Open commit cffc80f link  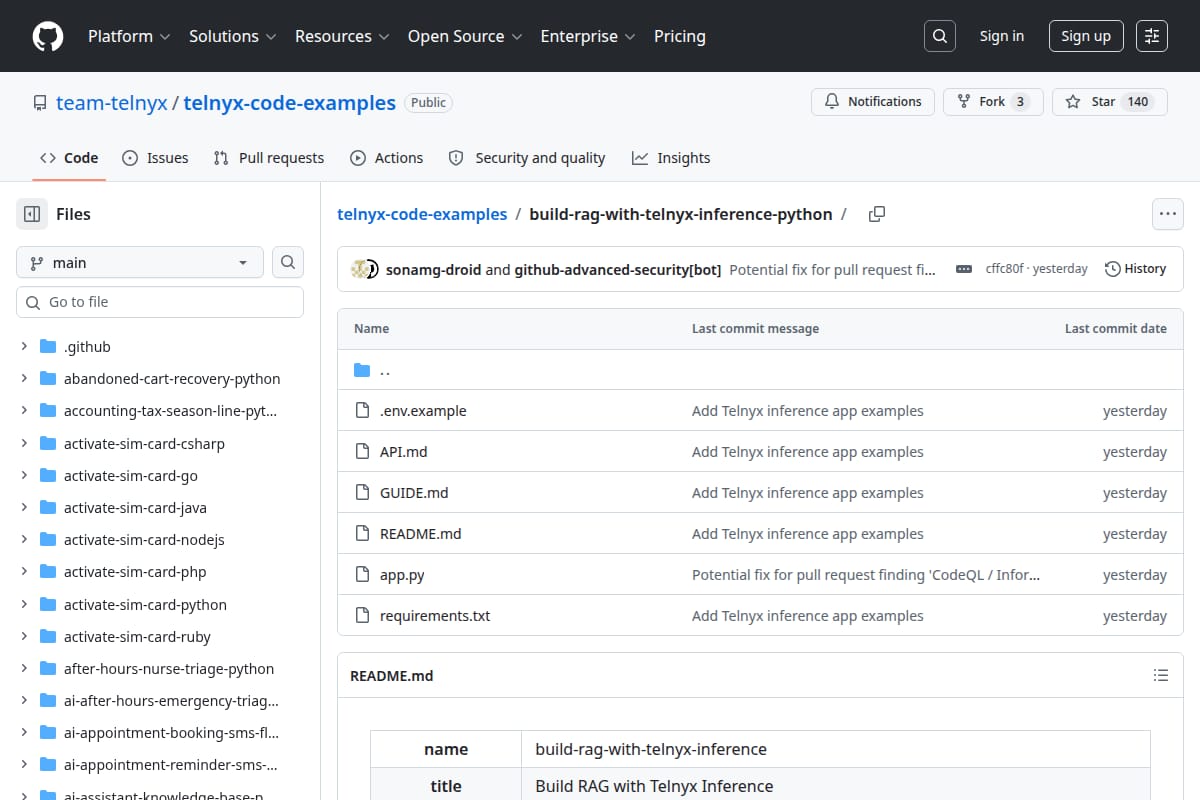coord(1005,269)
